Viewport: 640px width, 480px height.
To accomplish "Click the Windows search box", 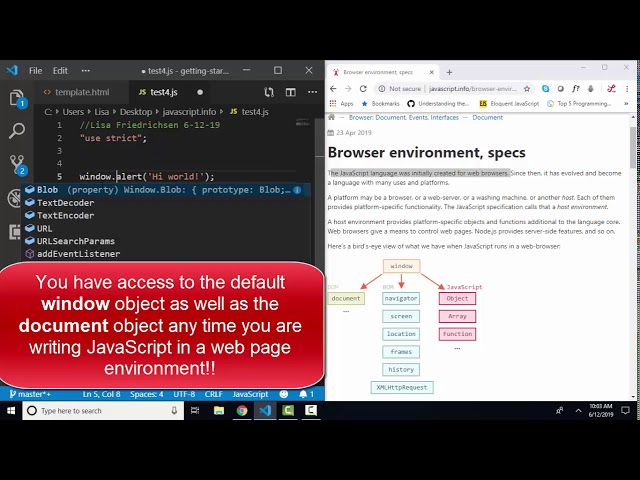I will (x=103, y=411).
